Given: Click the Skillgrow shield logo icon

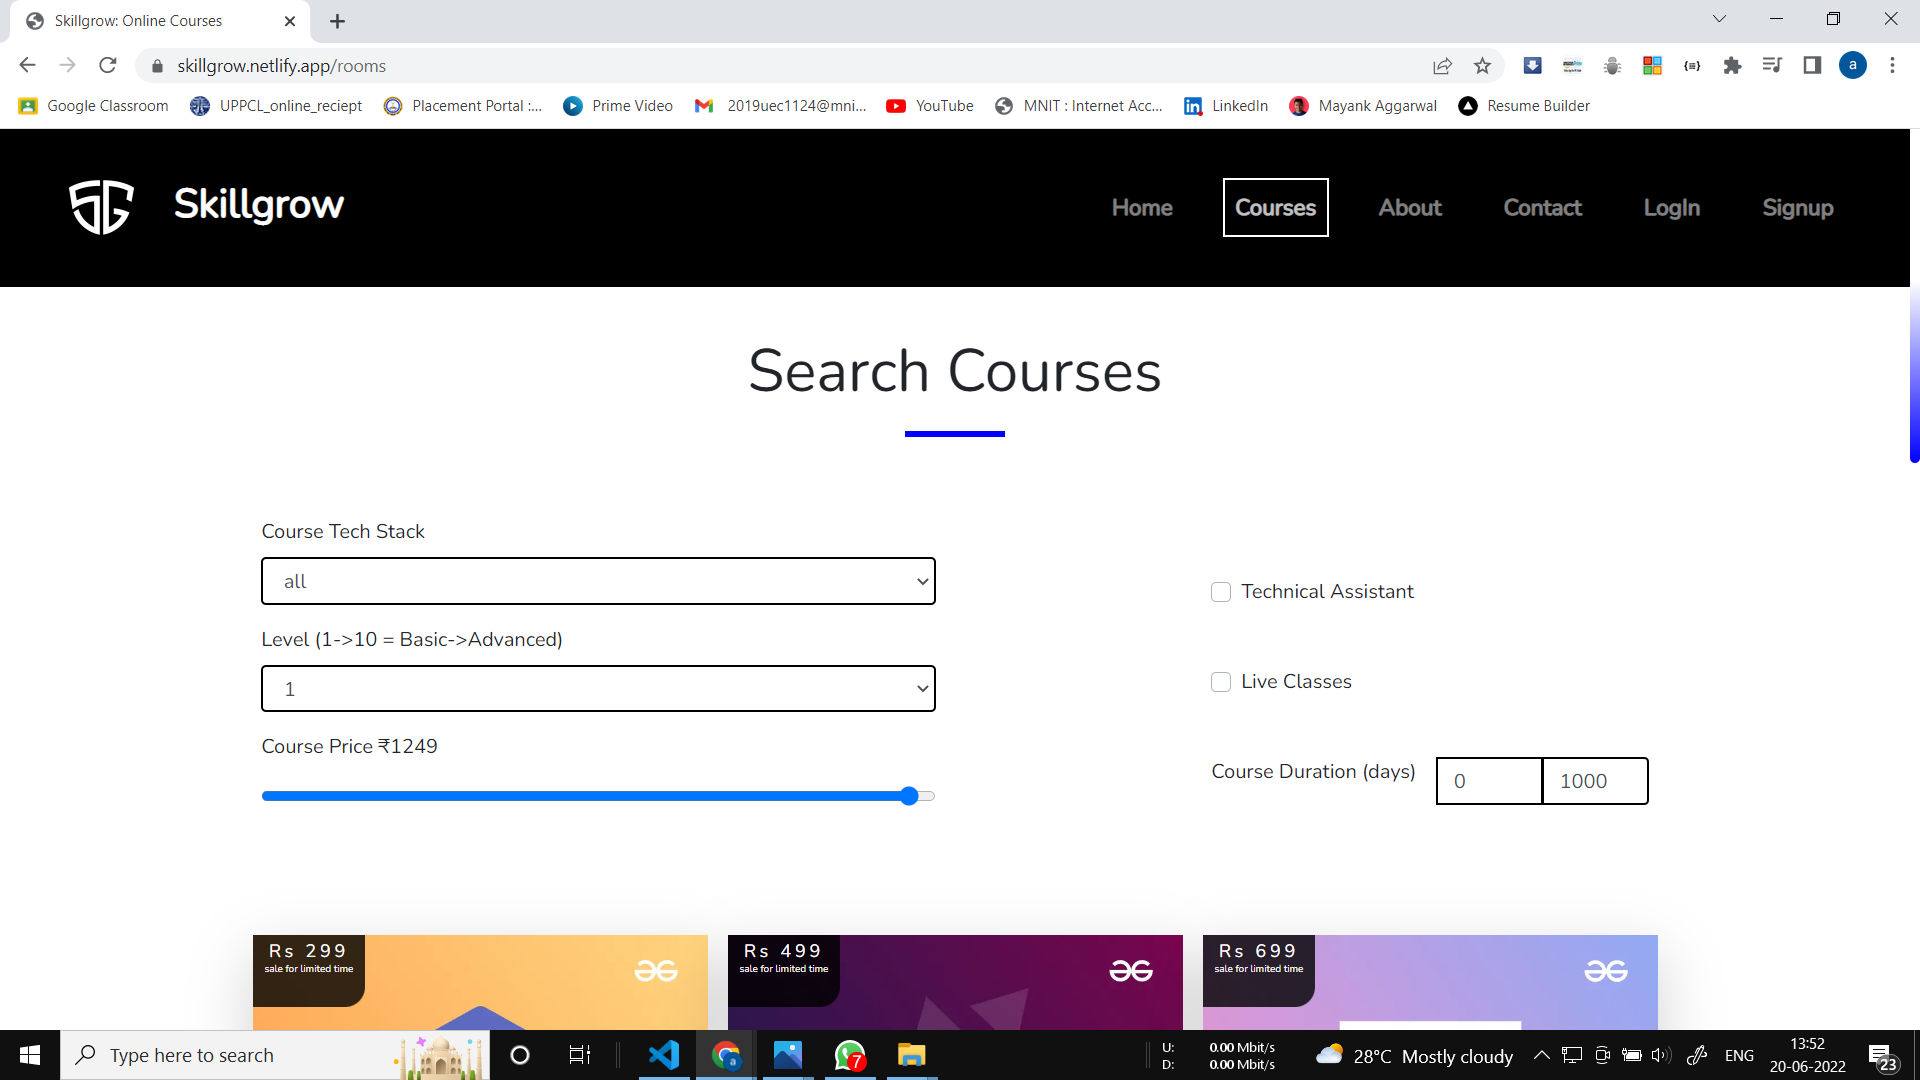Looking at the screenshot, I should (101, 207).
